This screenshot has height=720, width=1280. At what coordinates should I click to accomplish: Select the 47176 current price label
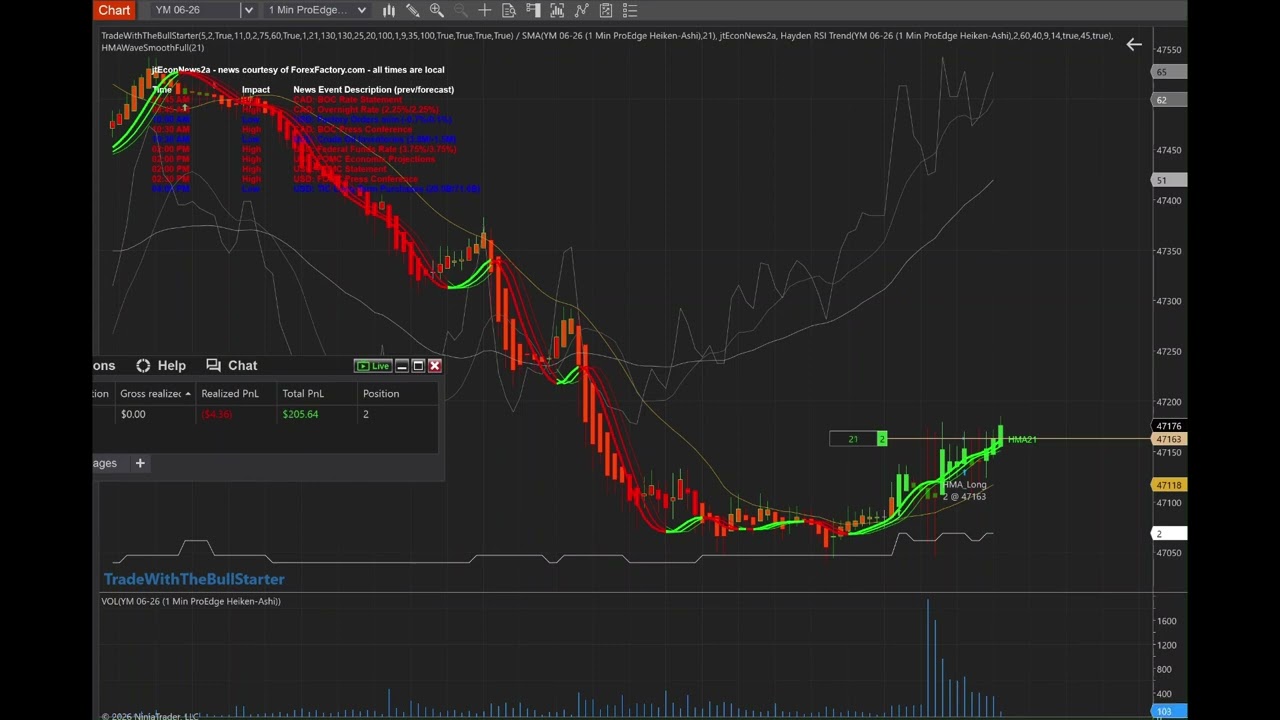tap(1168, 427)
